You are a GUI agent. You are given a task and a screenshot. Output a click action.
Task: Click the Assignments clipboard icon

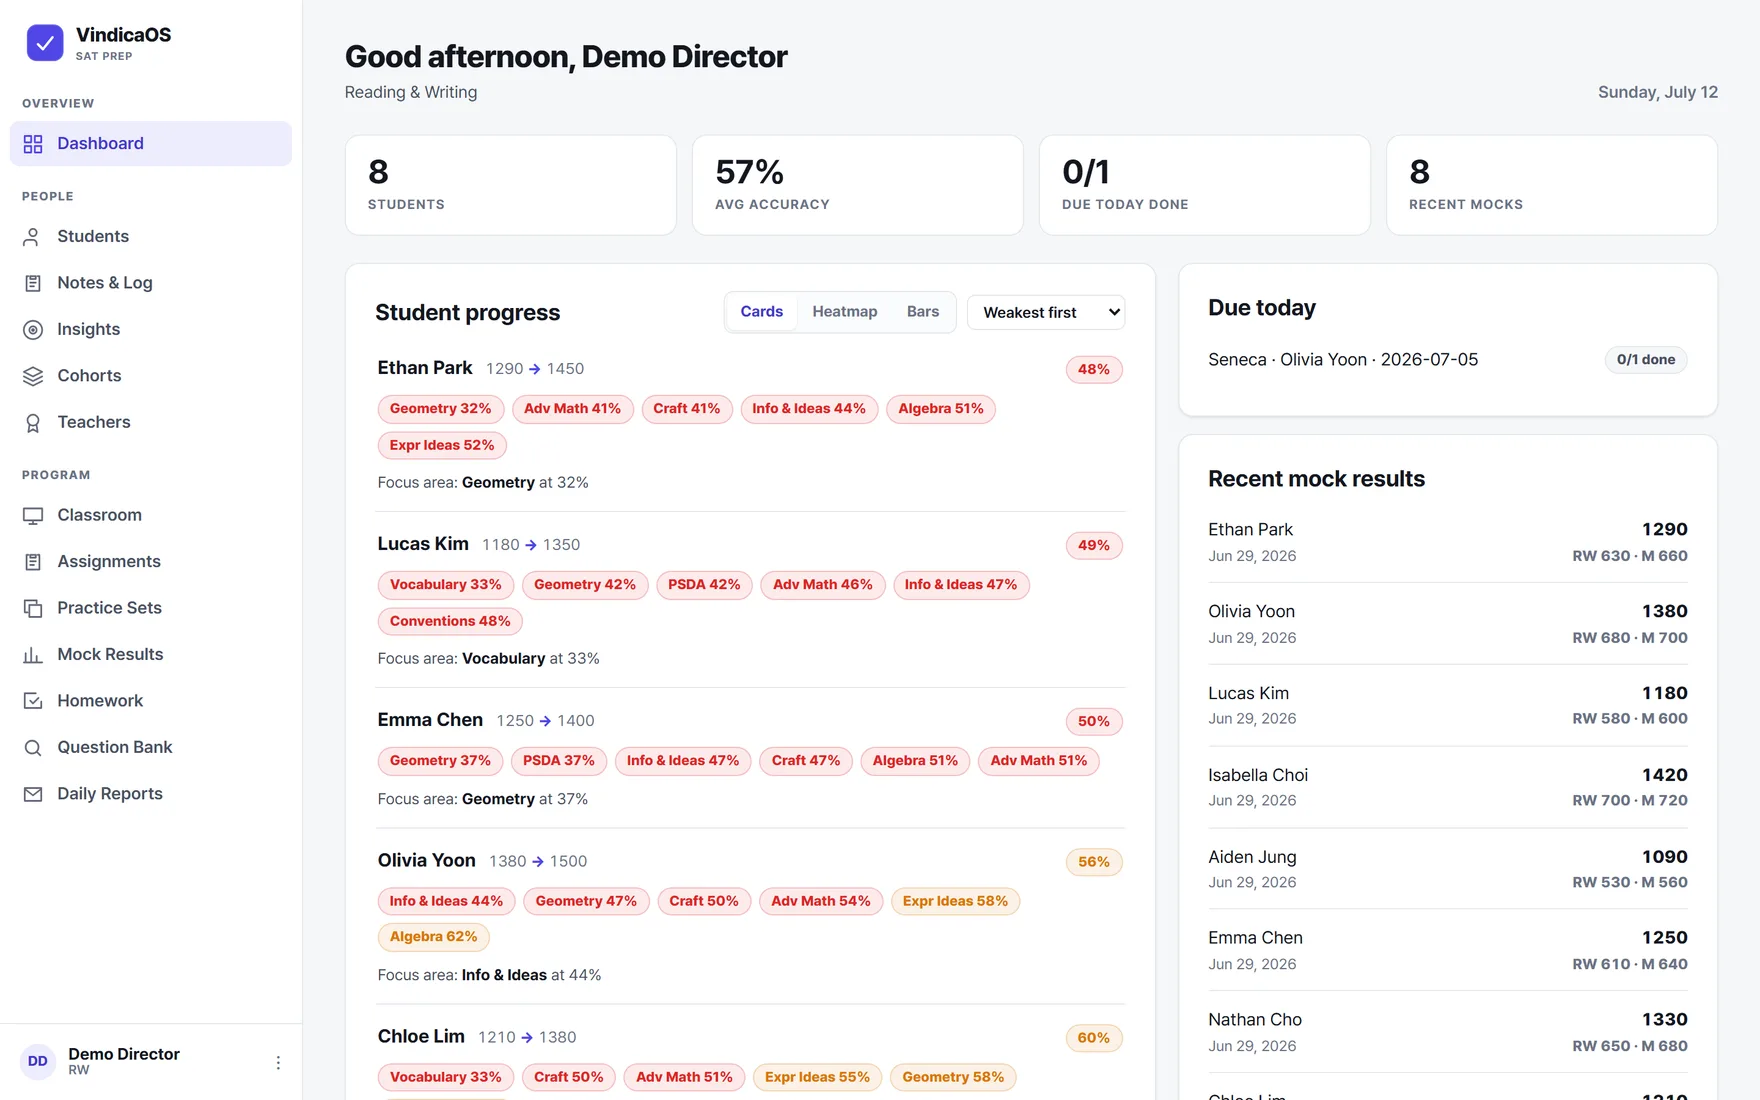33,562
